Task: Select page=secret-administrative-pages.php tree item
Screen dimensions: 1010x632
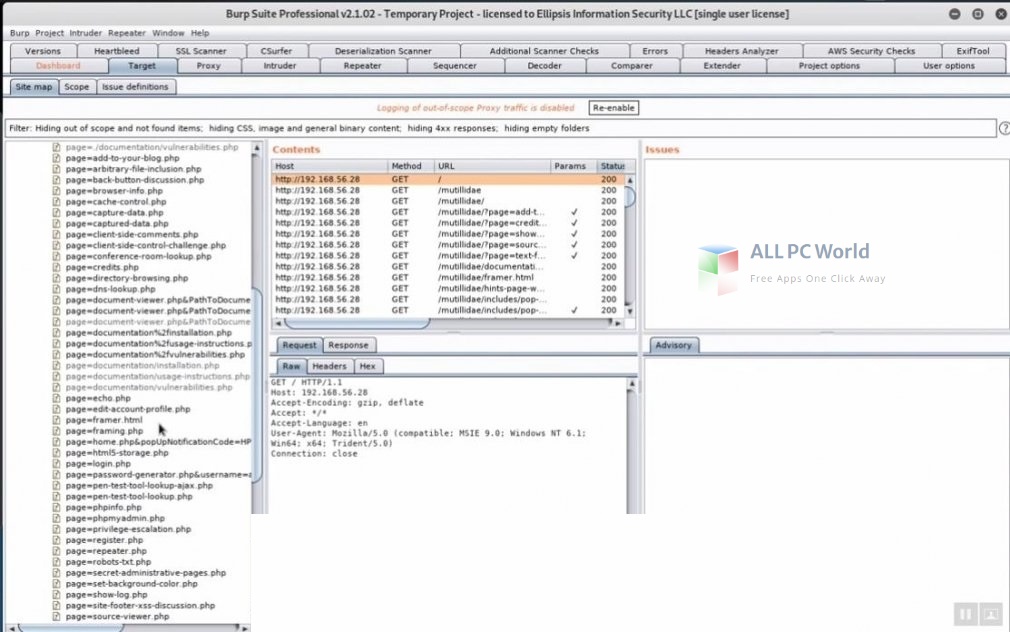Action: 146,573
